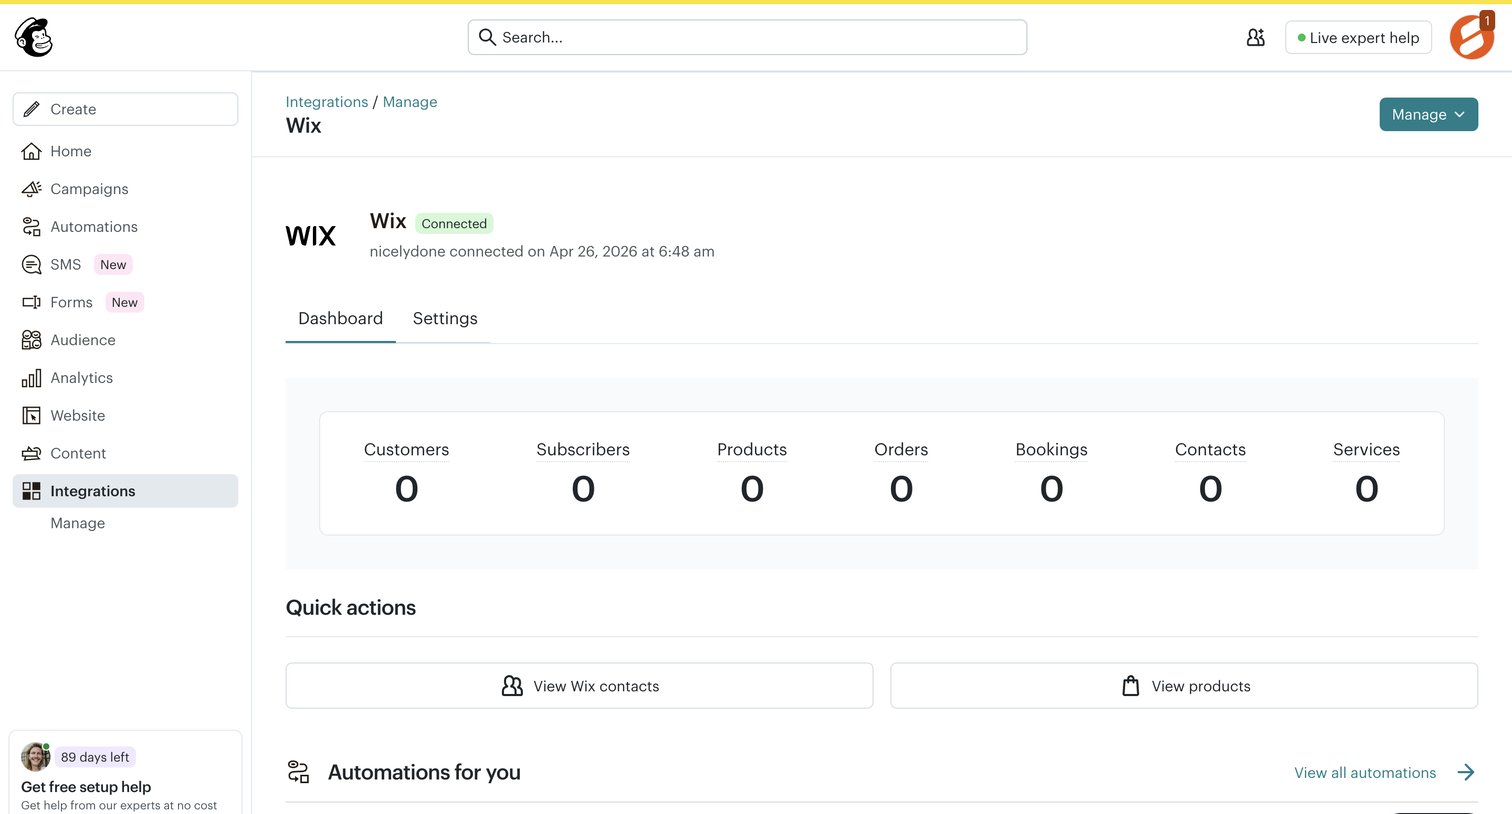Click the search magnifier icon
This screenshot has height=814, width=1512.
pyautogui.click(x=487, y=37)
